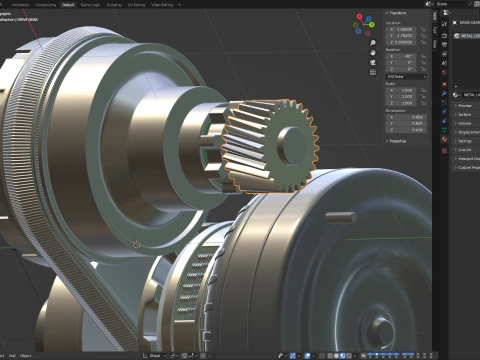Screen dimensions: 480x360
Task: Select the orange-outlined drive gear in viewport
Action: (271, 146)
